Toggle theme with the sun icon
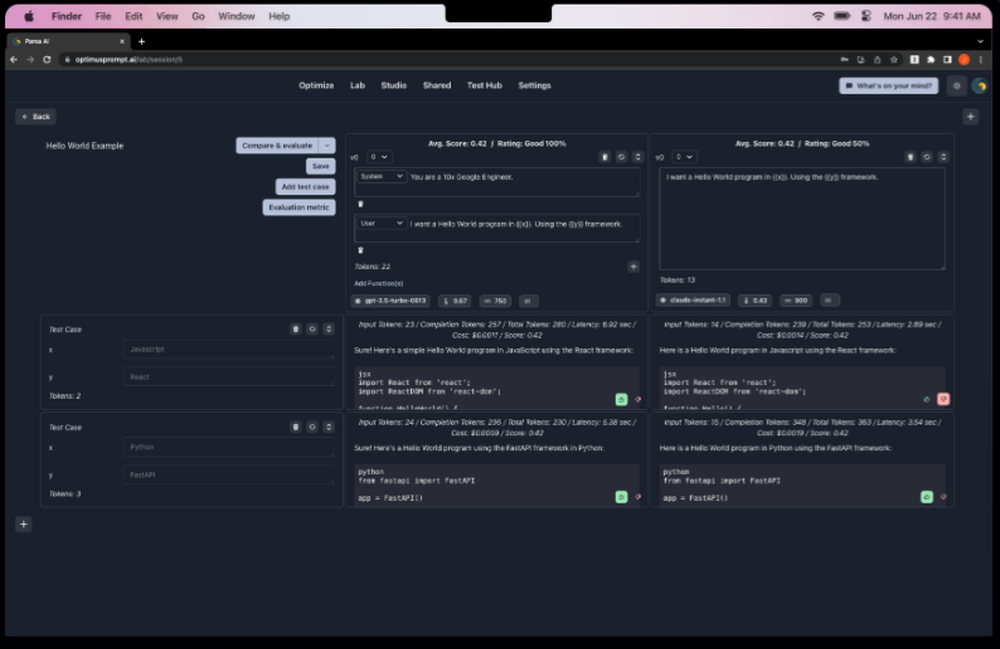This screenshot has width=1000, height=649. click(x=956, y=85)
